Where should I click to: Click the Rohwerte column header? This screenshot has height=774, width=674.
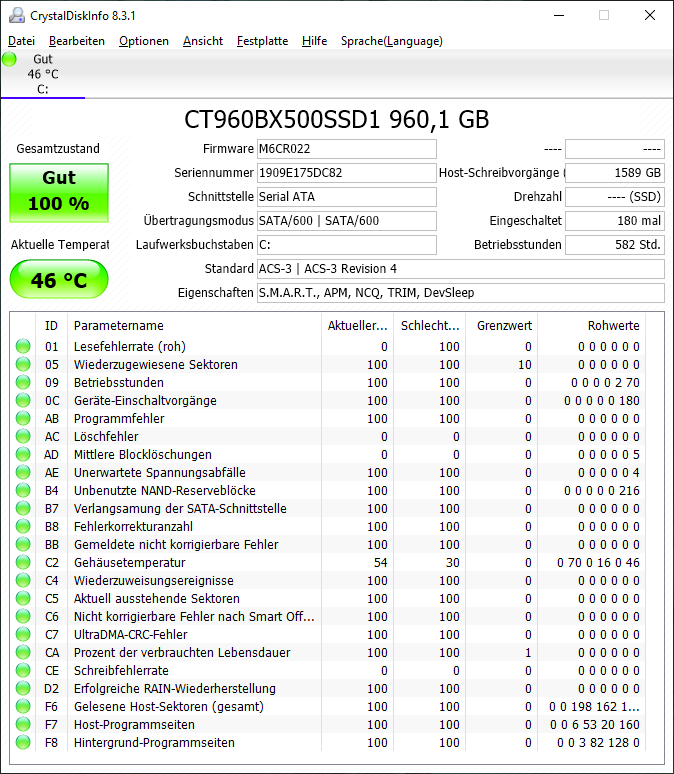(x=592, y=326)
